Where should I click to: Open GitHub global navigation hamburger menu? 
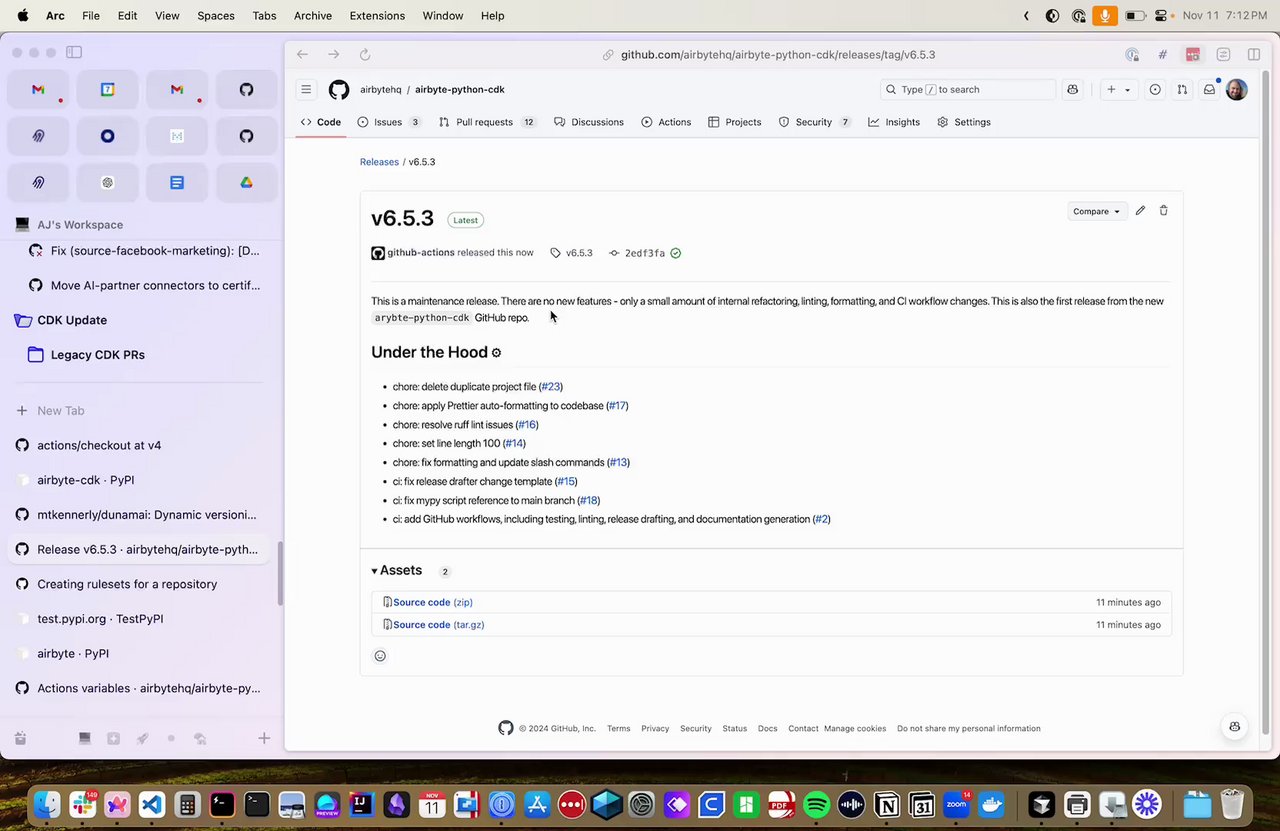(306, 90)
